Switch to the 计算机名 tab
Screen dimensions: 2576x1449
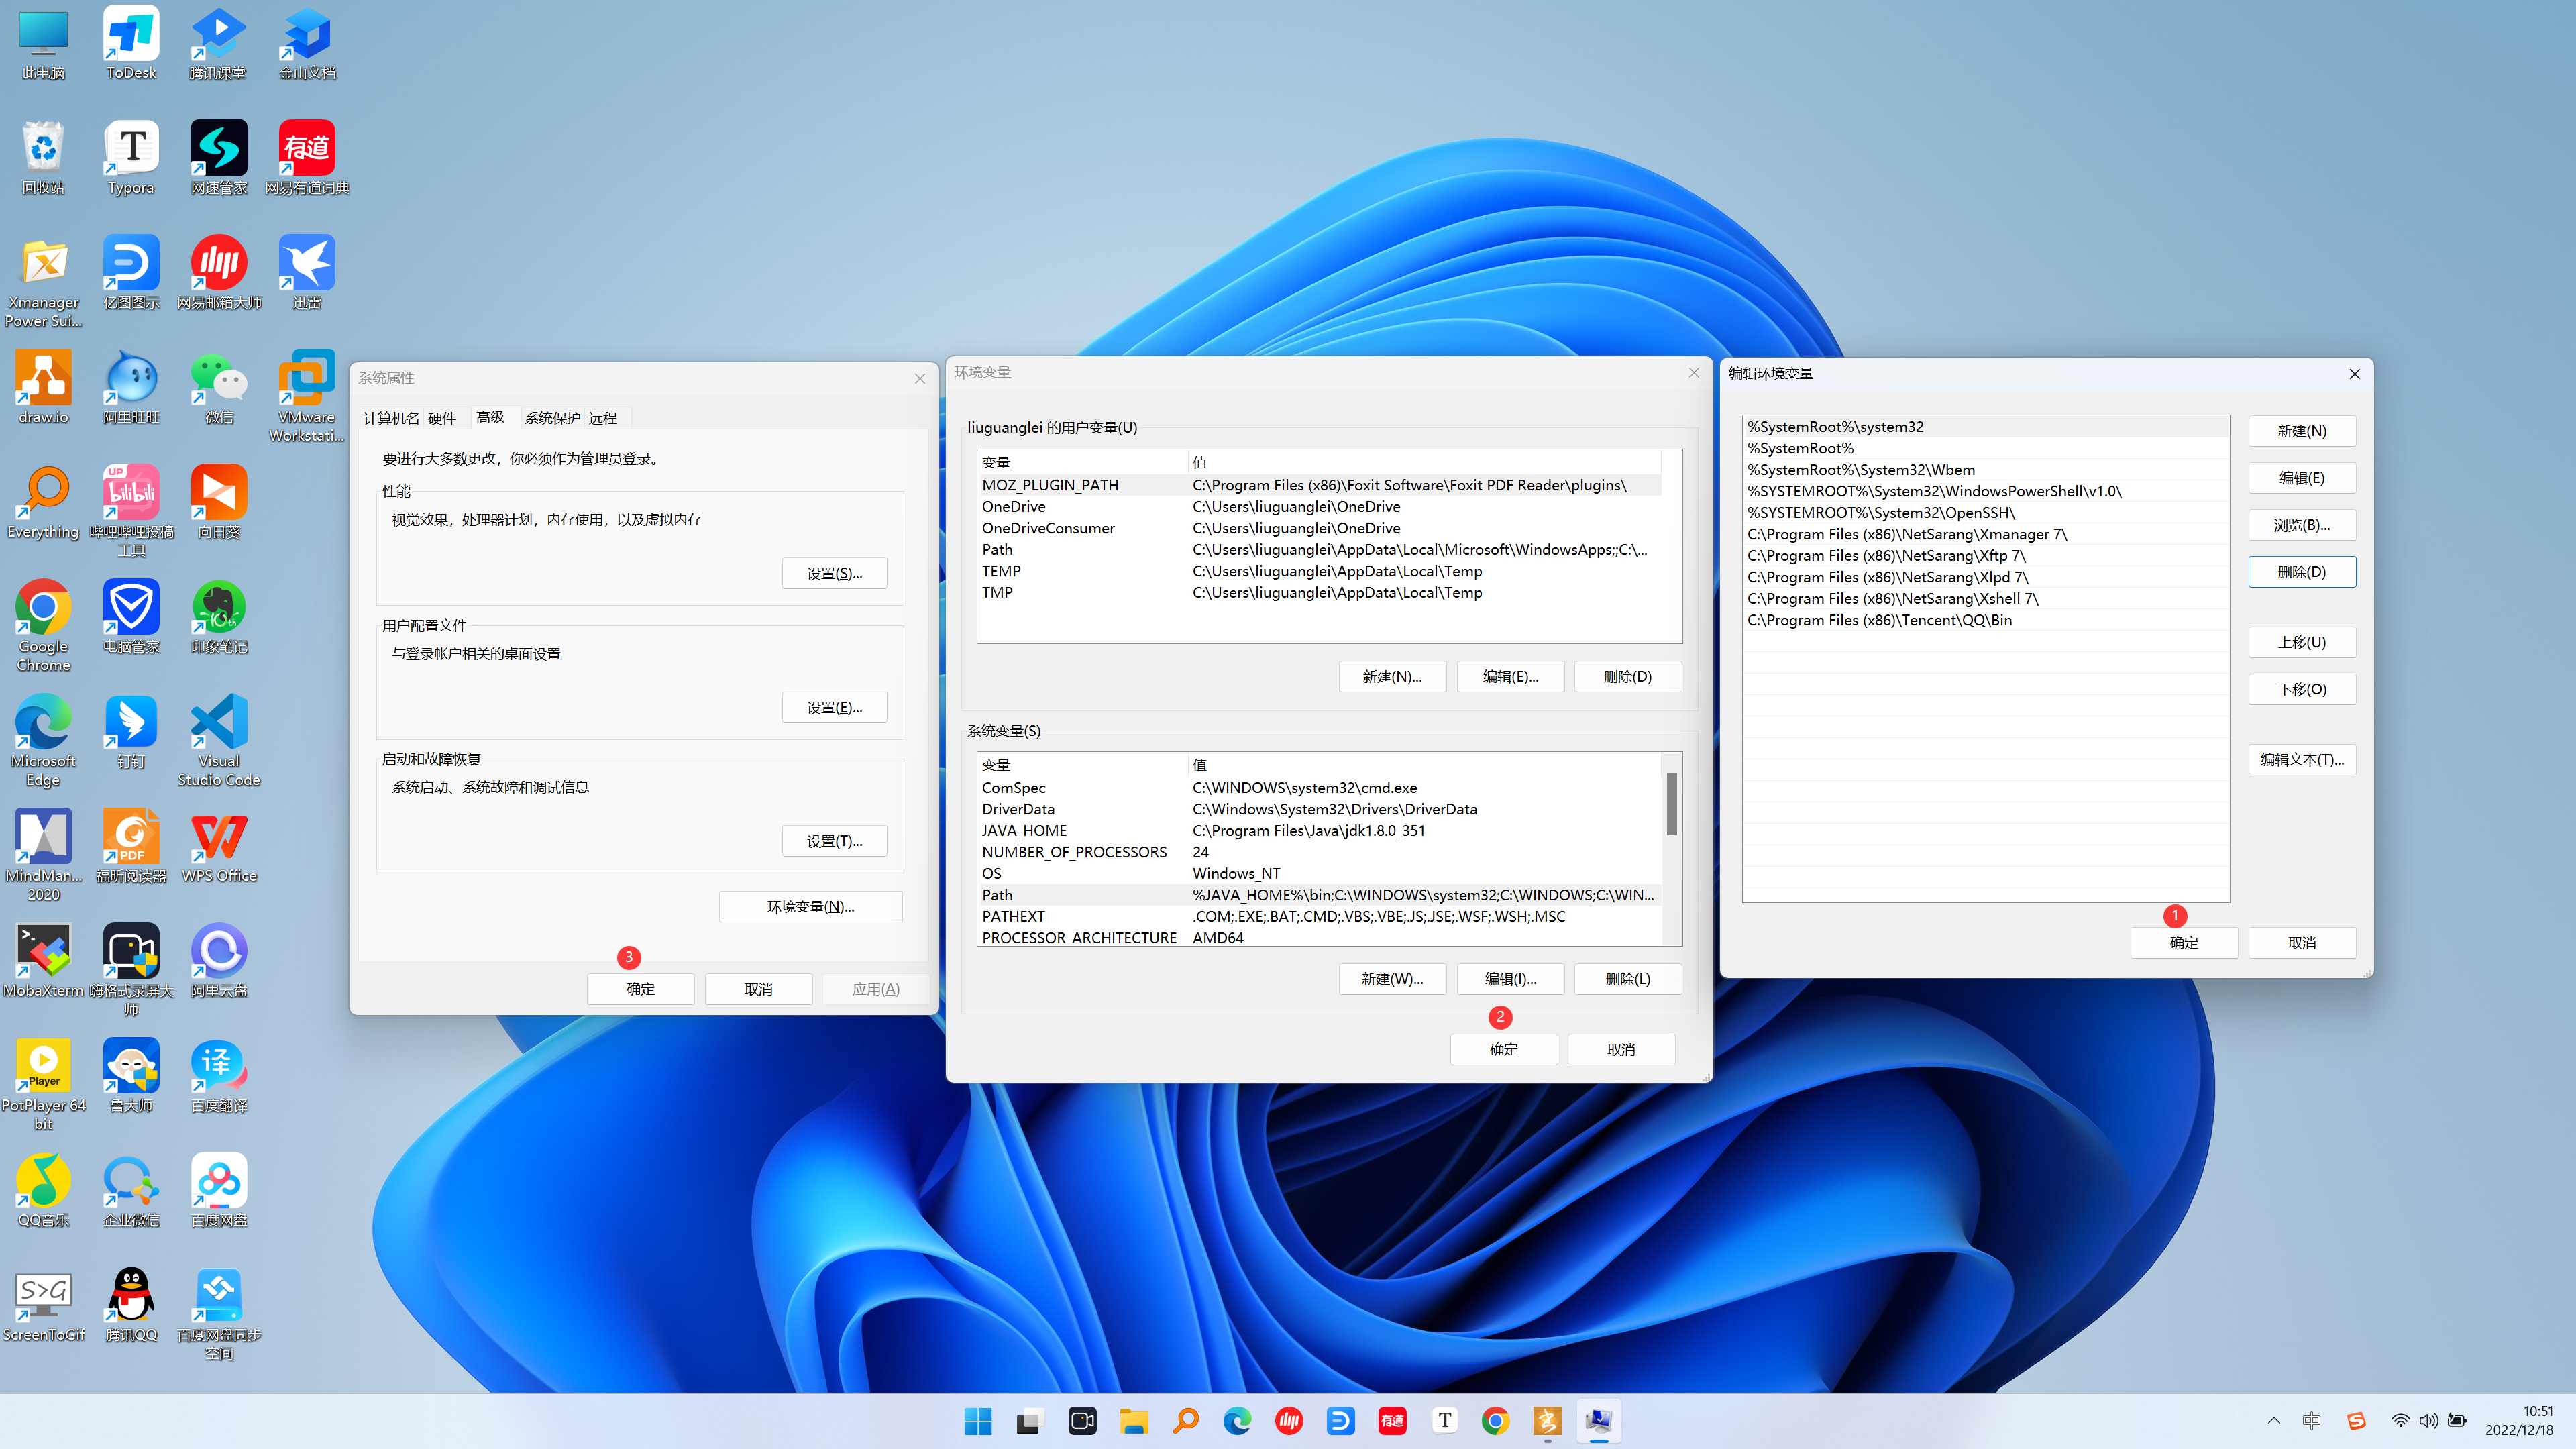391,418
